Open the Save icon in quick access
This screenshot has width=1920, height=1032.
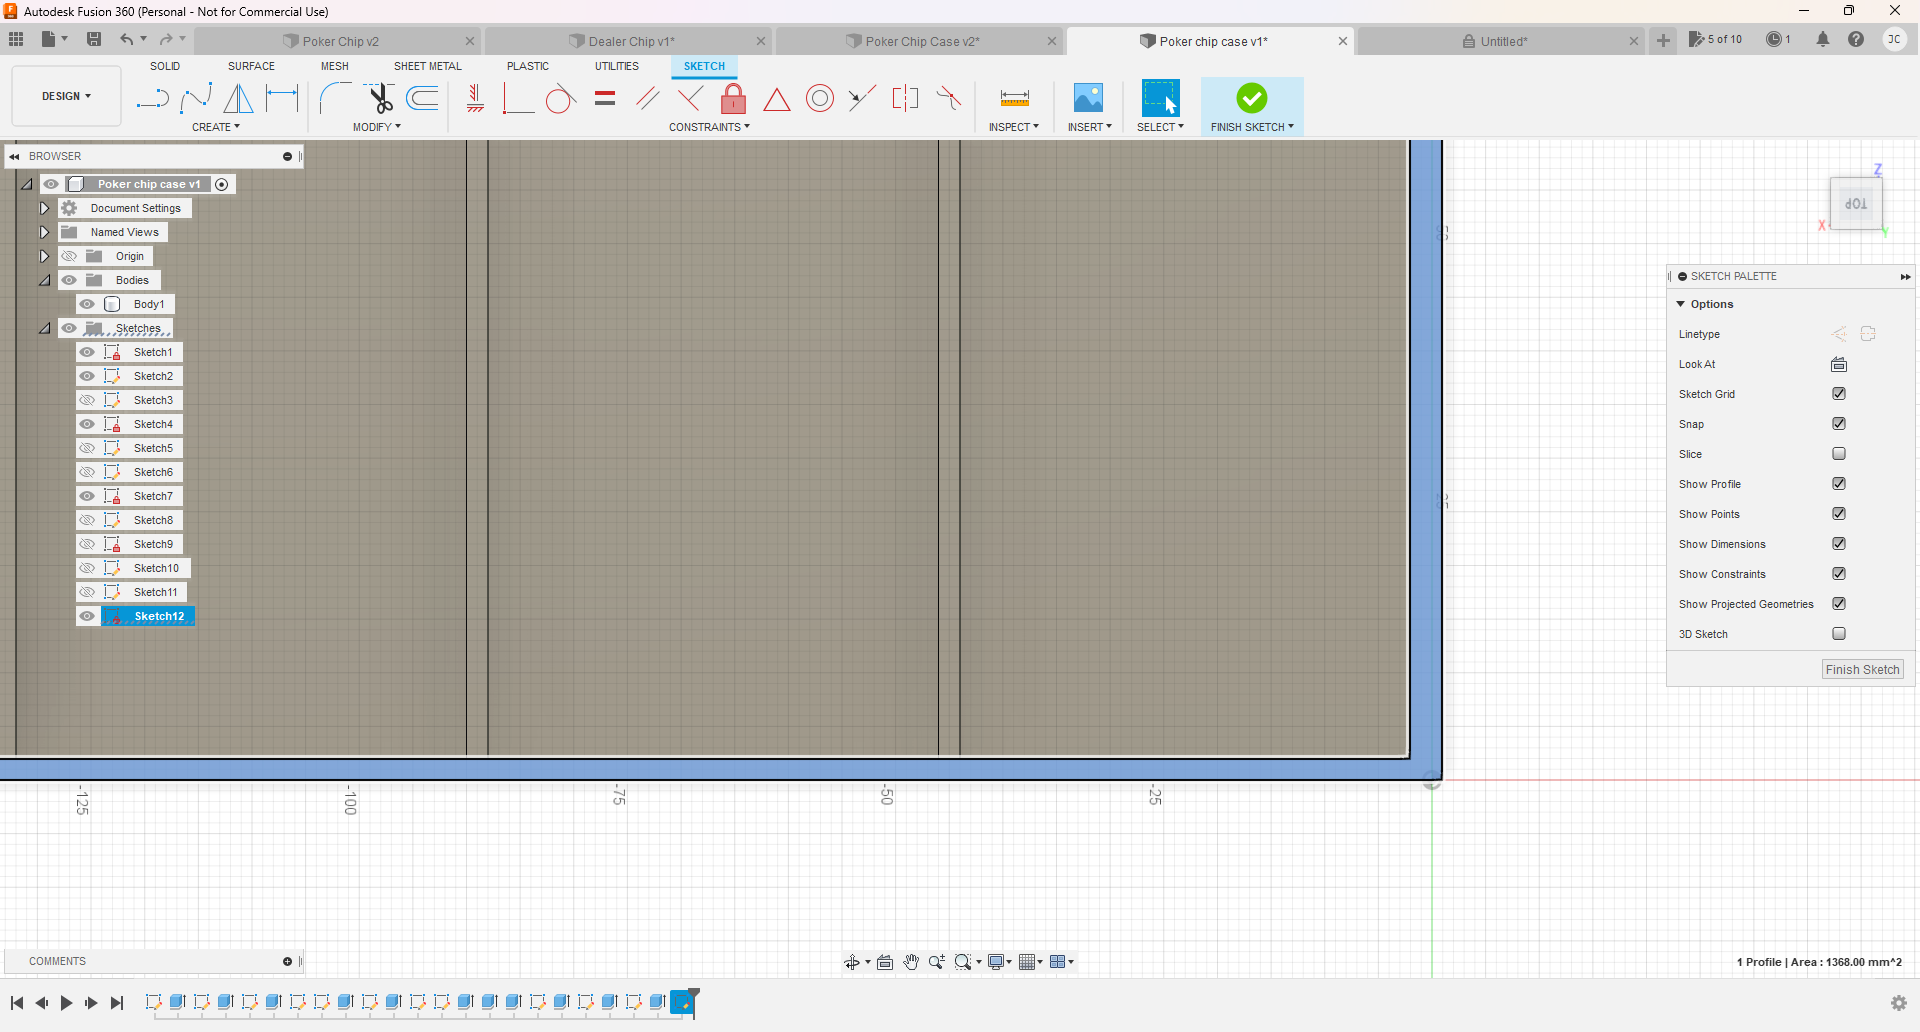pos(94,39)
